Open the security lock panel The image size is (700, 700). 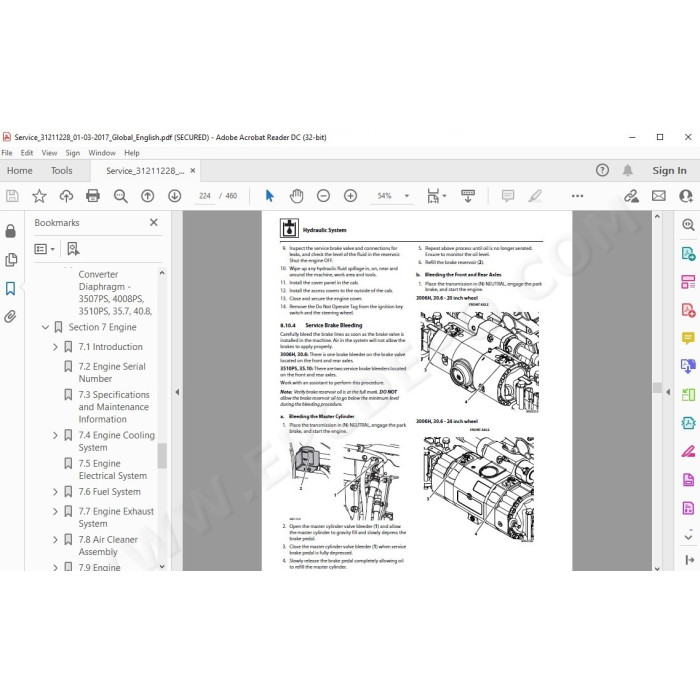click(x=10, y=231)
